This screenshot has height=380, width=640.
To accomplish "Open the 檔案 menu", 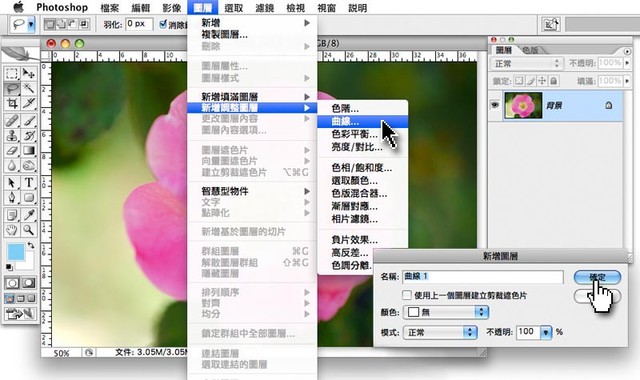I will [109, 8].
